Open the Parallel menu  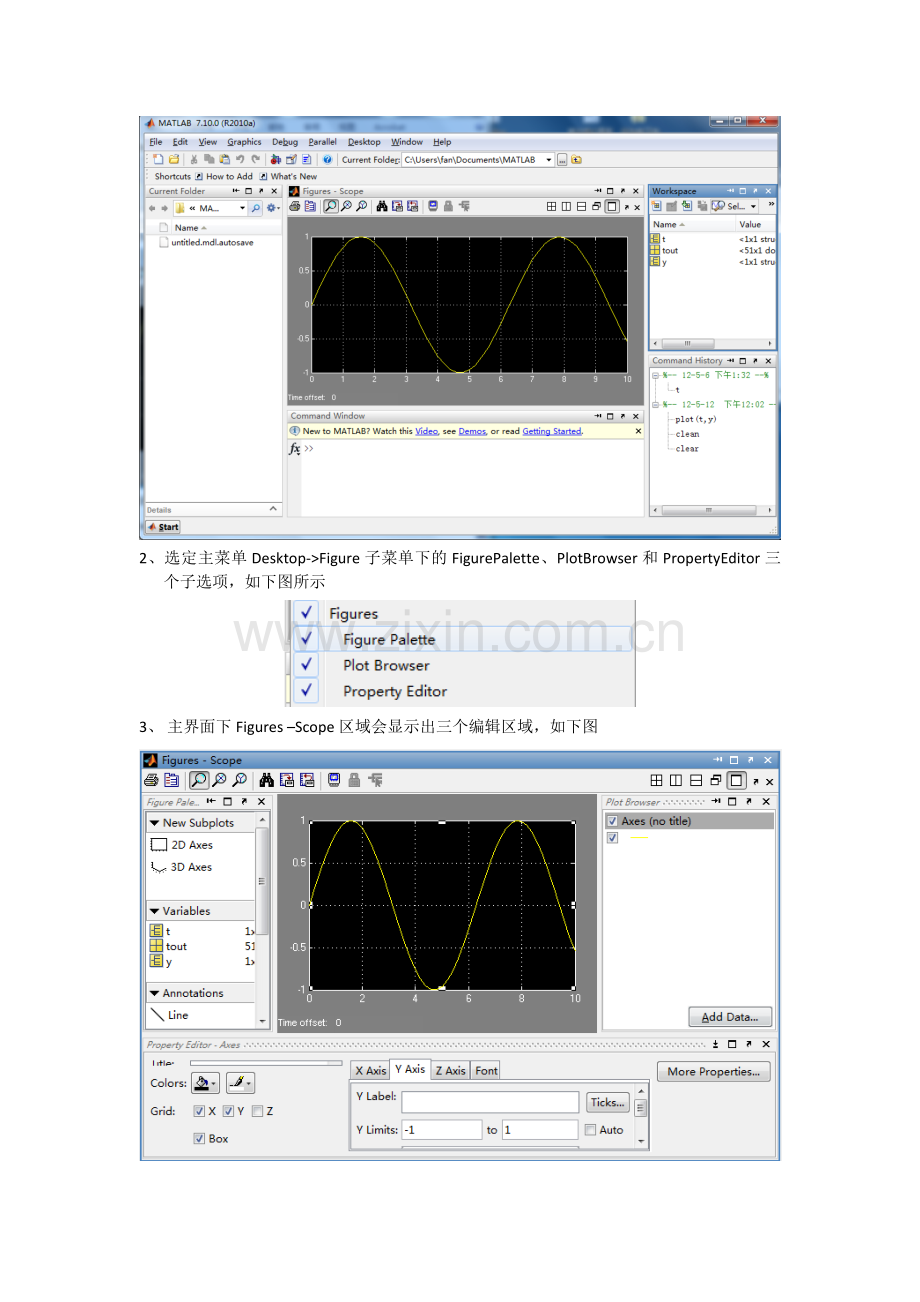[322, 142]
